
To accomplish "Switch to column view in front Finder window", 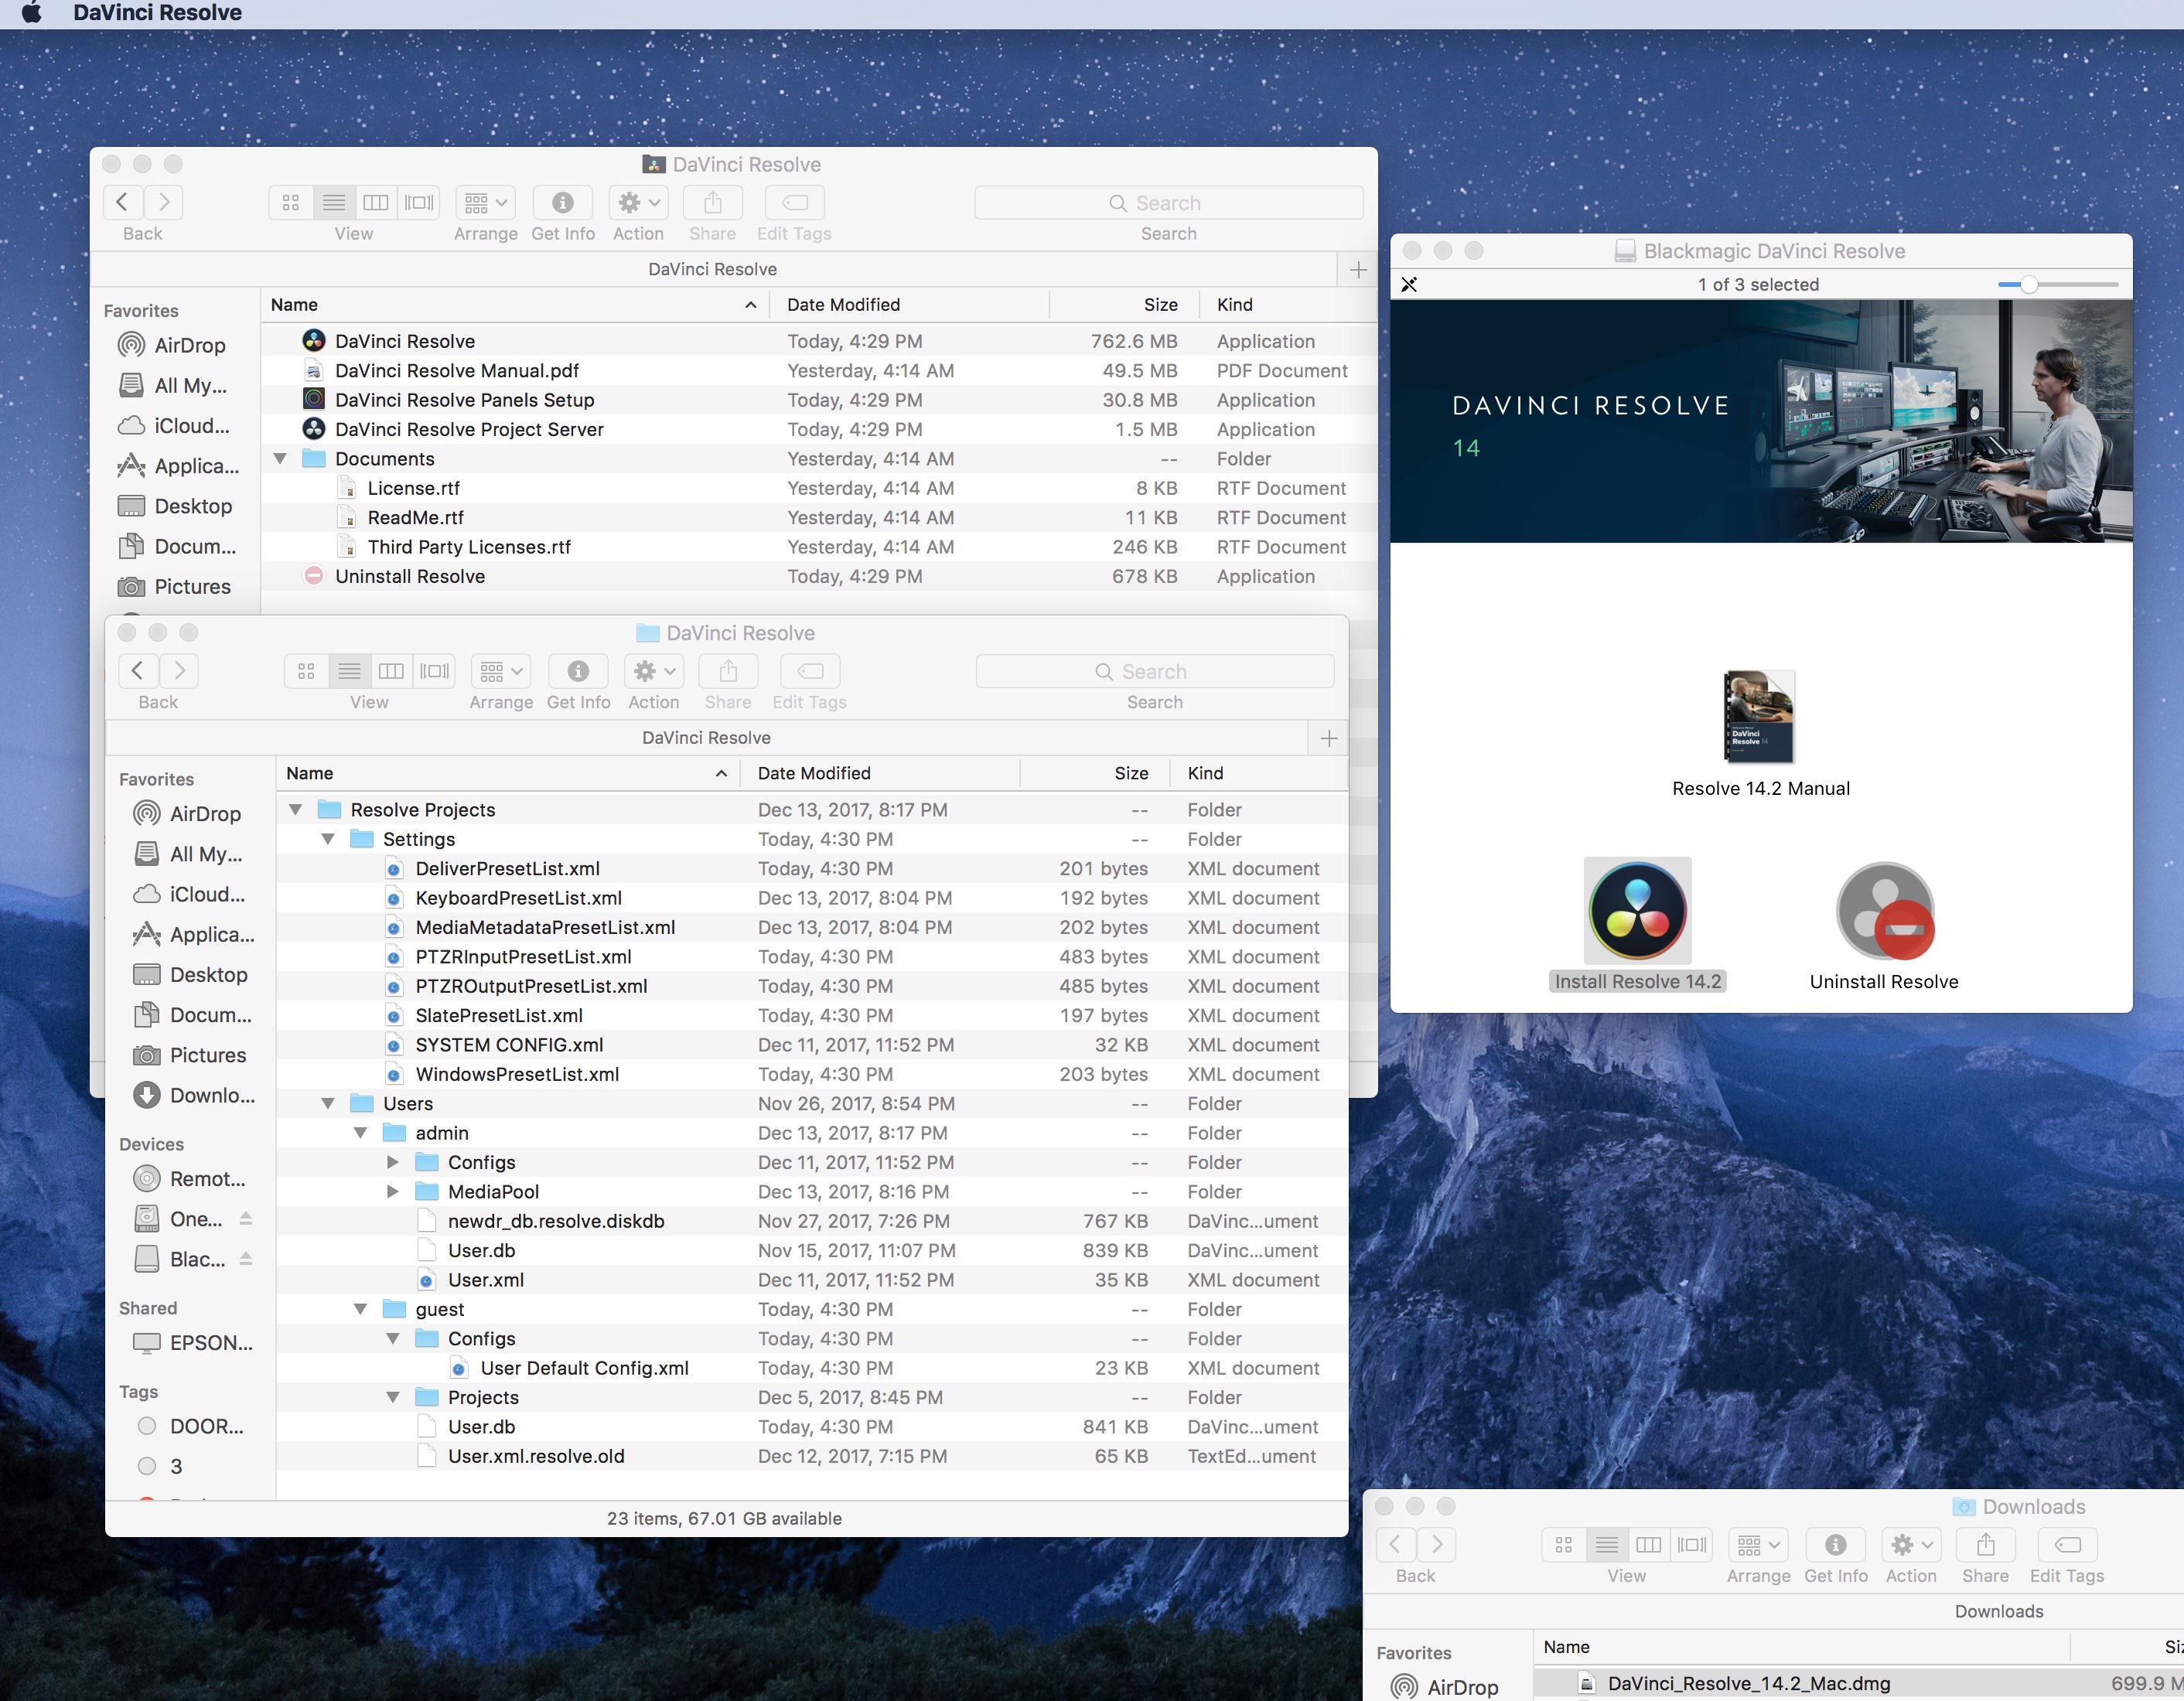I will tap(391, 671).
